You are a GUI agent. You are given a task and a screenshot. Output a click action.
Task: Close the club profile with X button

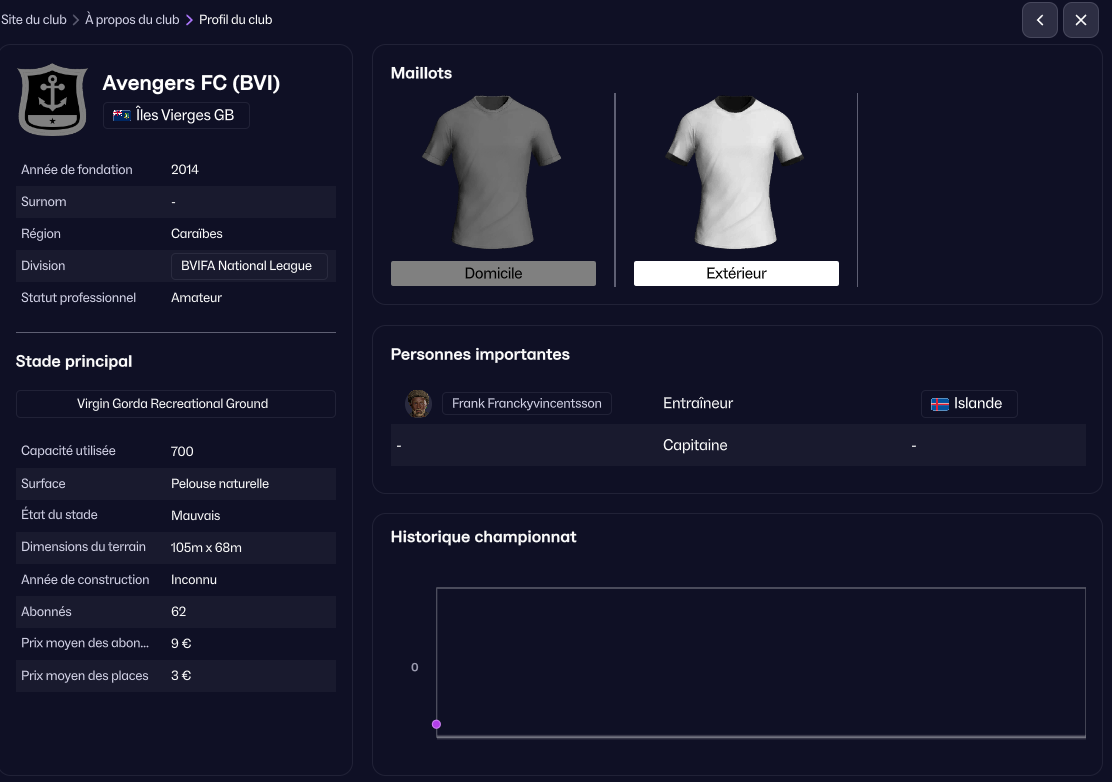pos(1080,20)
